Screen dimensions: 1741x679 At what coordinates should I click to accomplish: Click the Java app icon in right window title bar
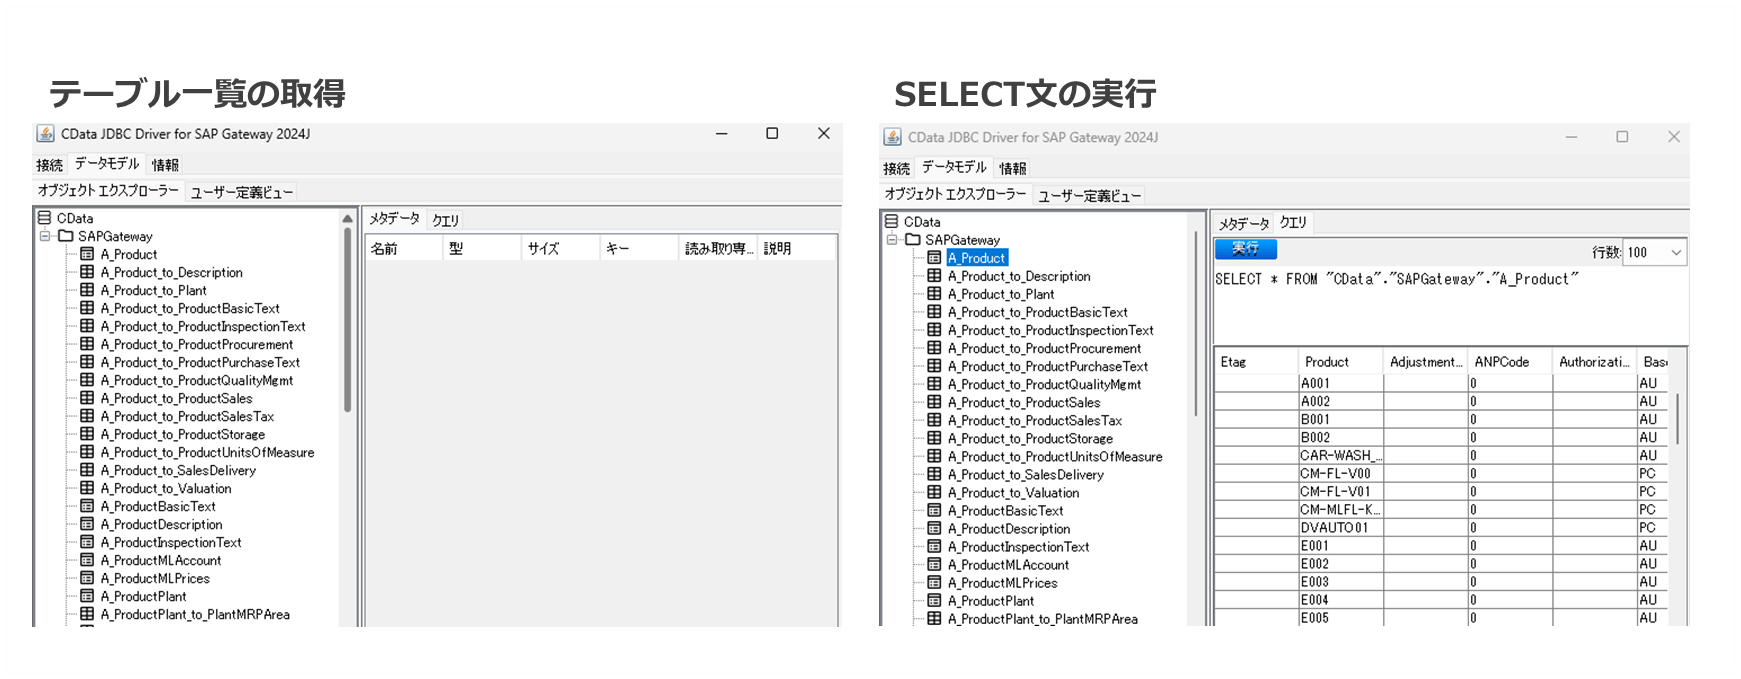click(x=892, y=137)
